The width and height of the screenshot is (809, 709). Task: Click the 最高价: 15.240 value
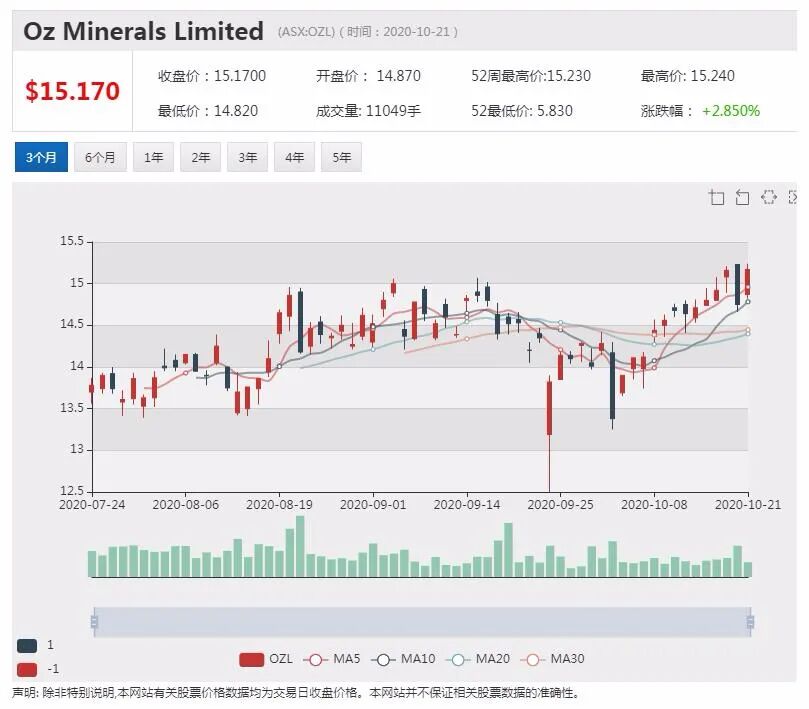(688, 76)
